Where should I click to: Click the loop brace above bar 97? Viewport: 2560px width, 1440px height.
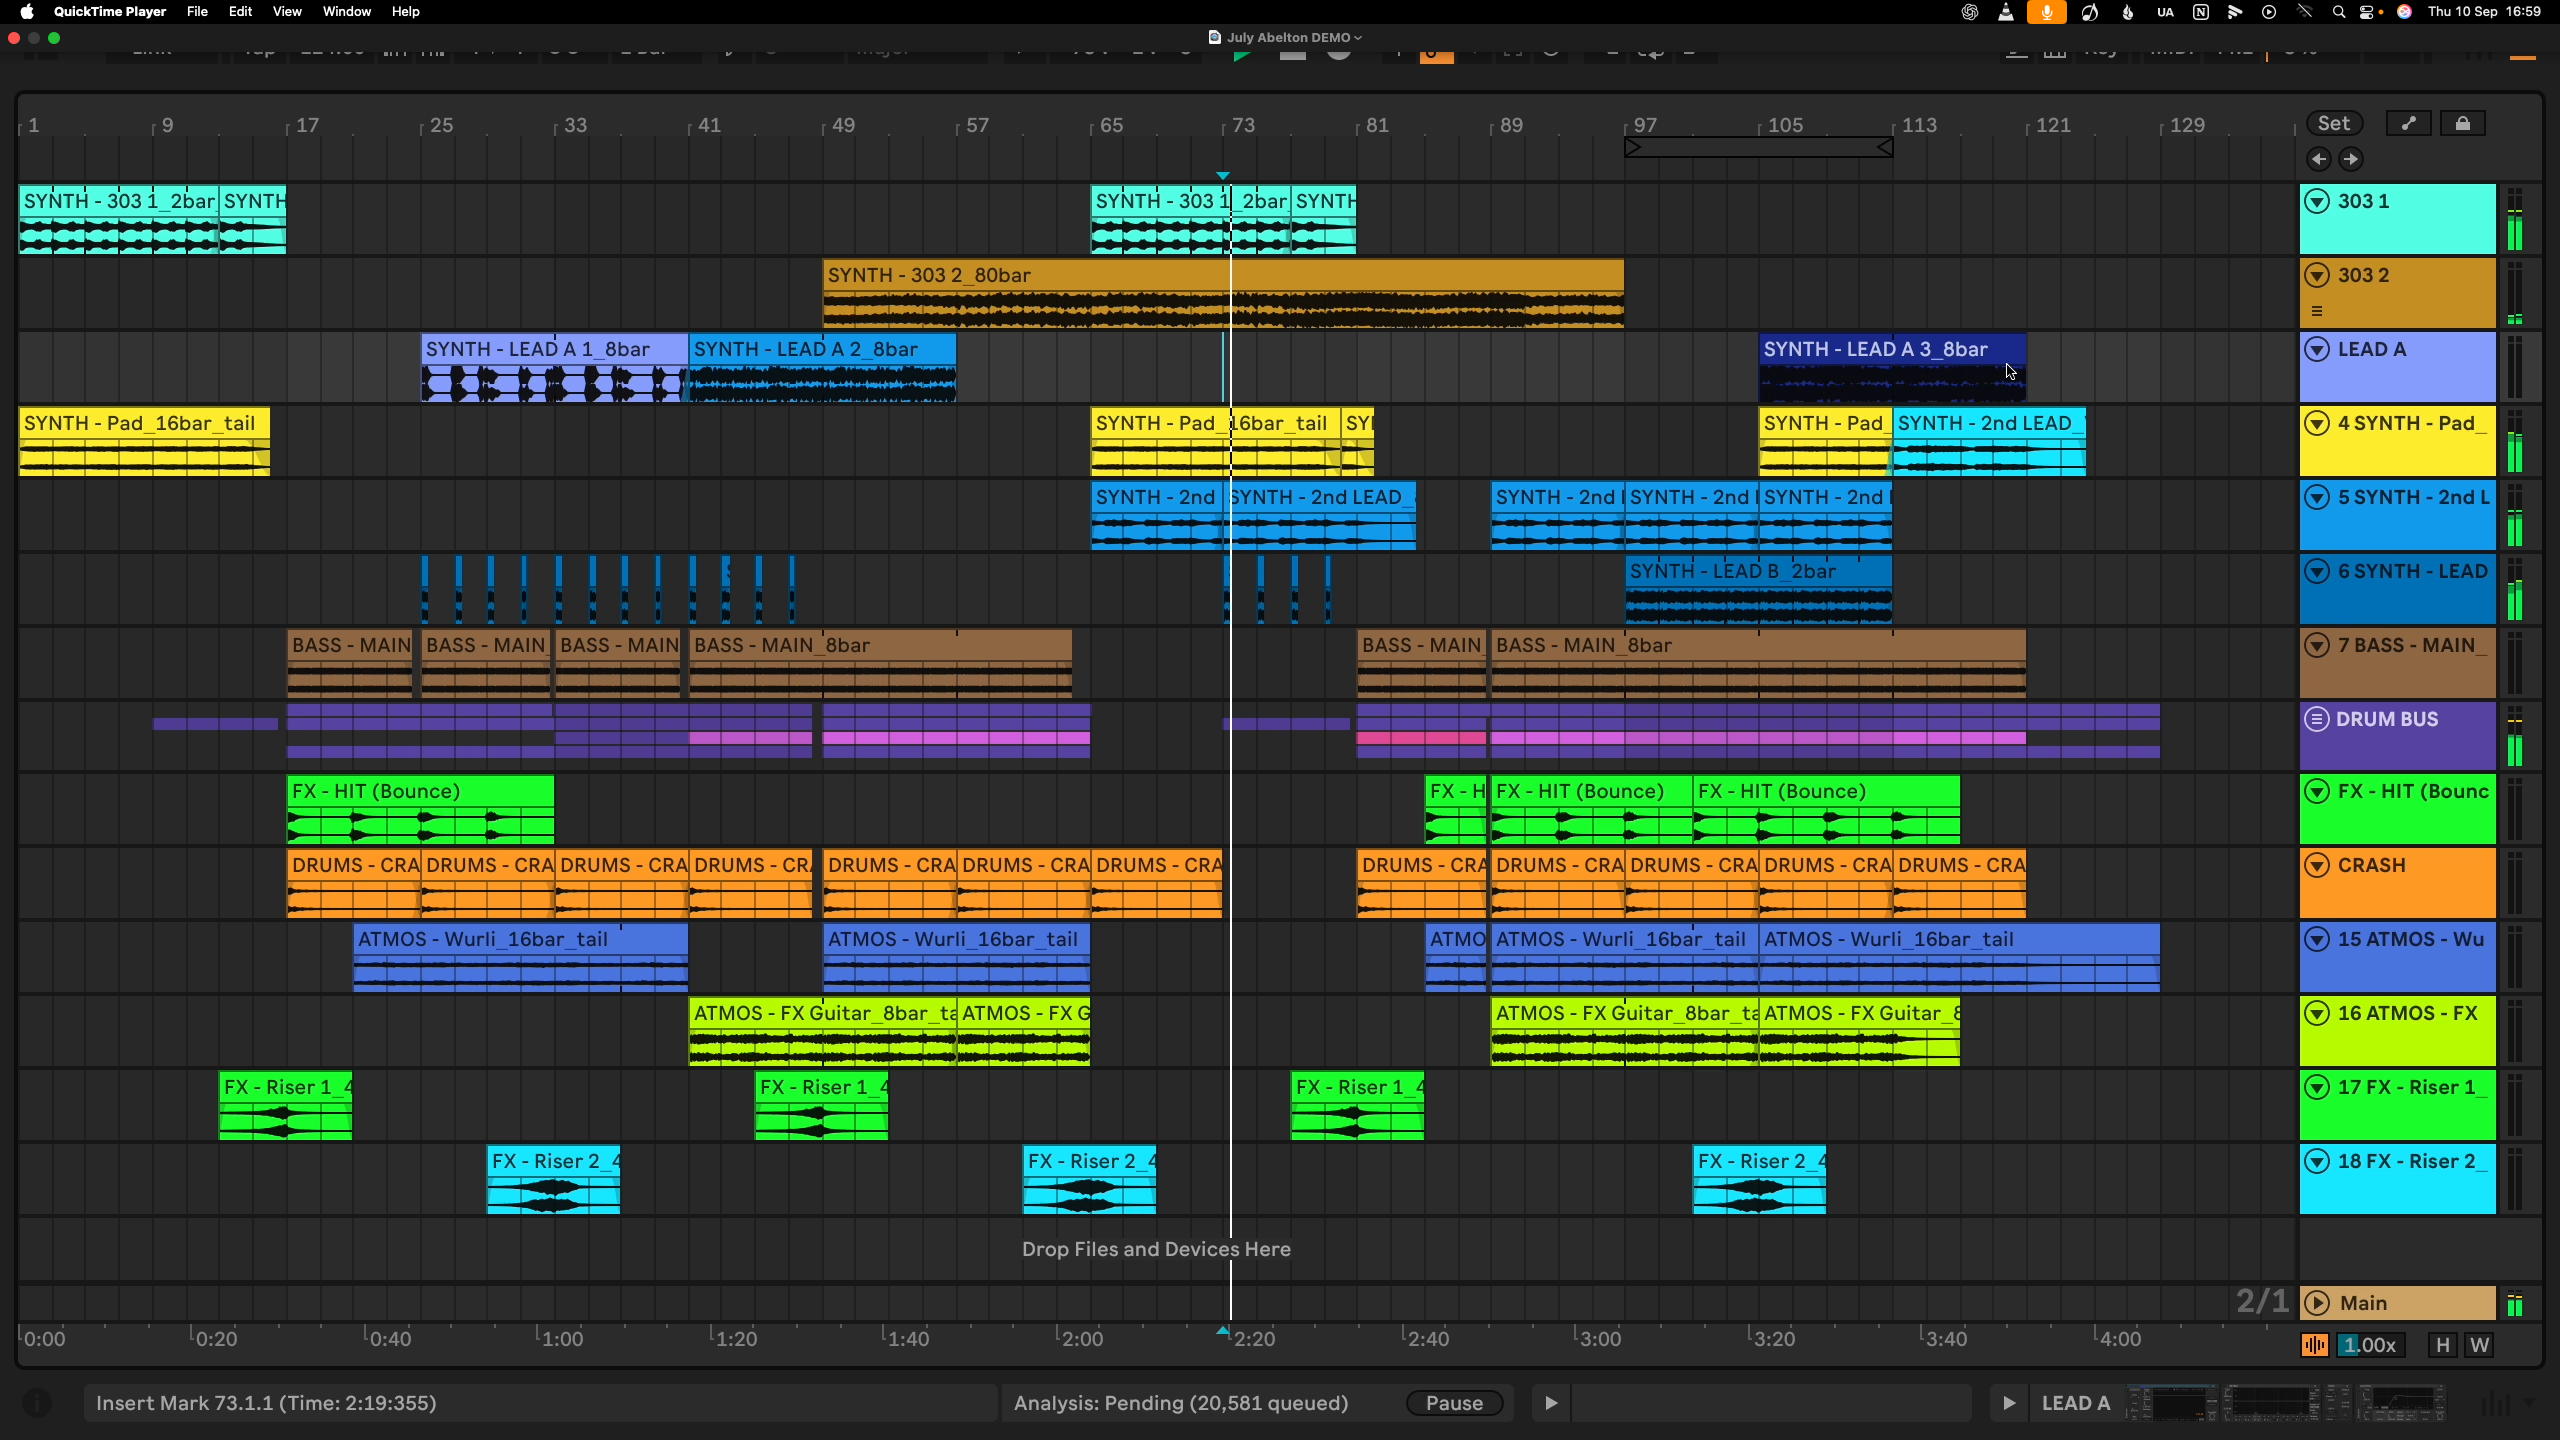(1759, 148)
